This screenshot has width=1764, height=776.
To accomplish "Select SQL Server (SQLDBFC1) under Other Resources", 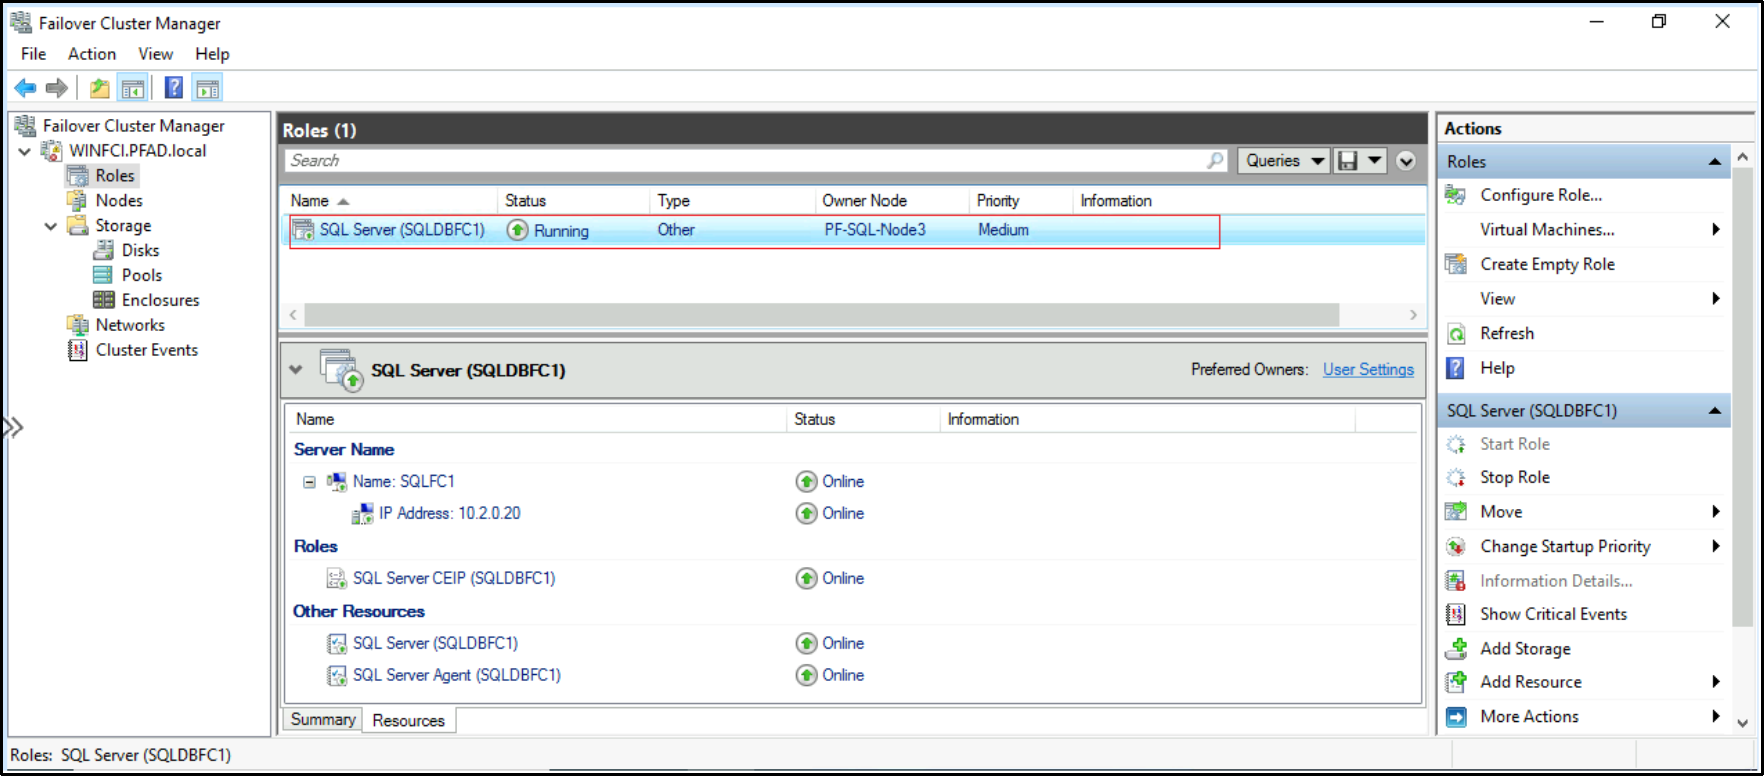I will pyautogui.click(x=434, y=644).
